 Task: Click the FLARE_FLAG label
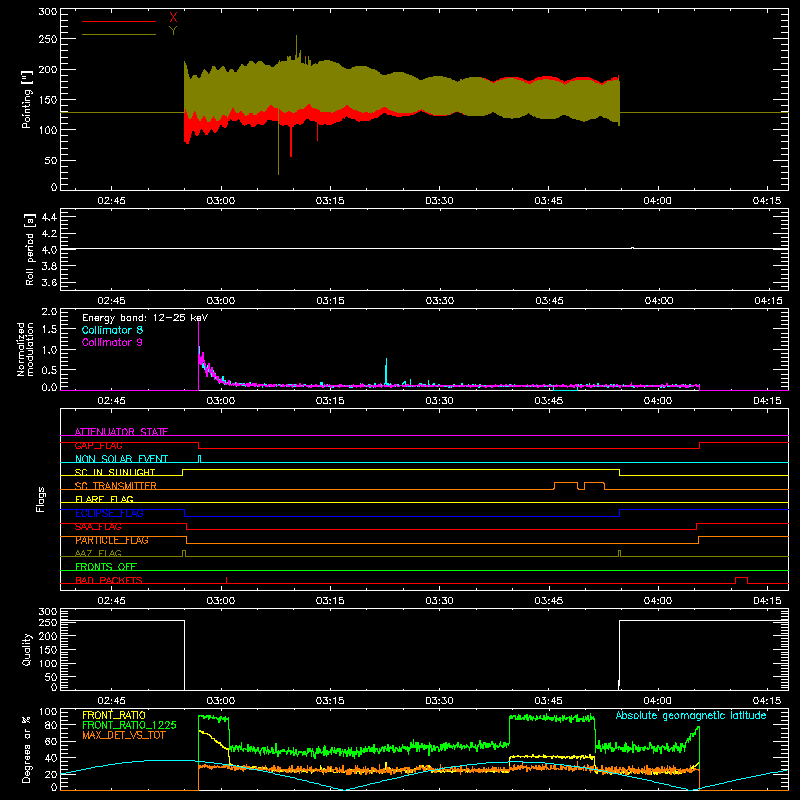click(x=104, y=499)
